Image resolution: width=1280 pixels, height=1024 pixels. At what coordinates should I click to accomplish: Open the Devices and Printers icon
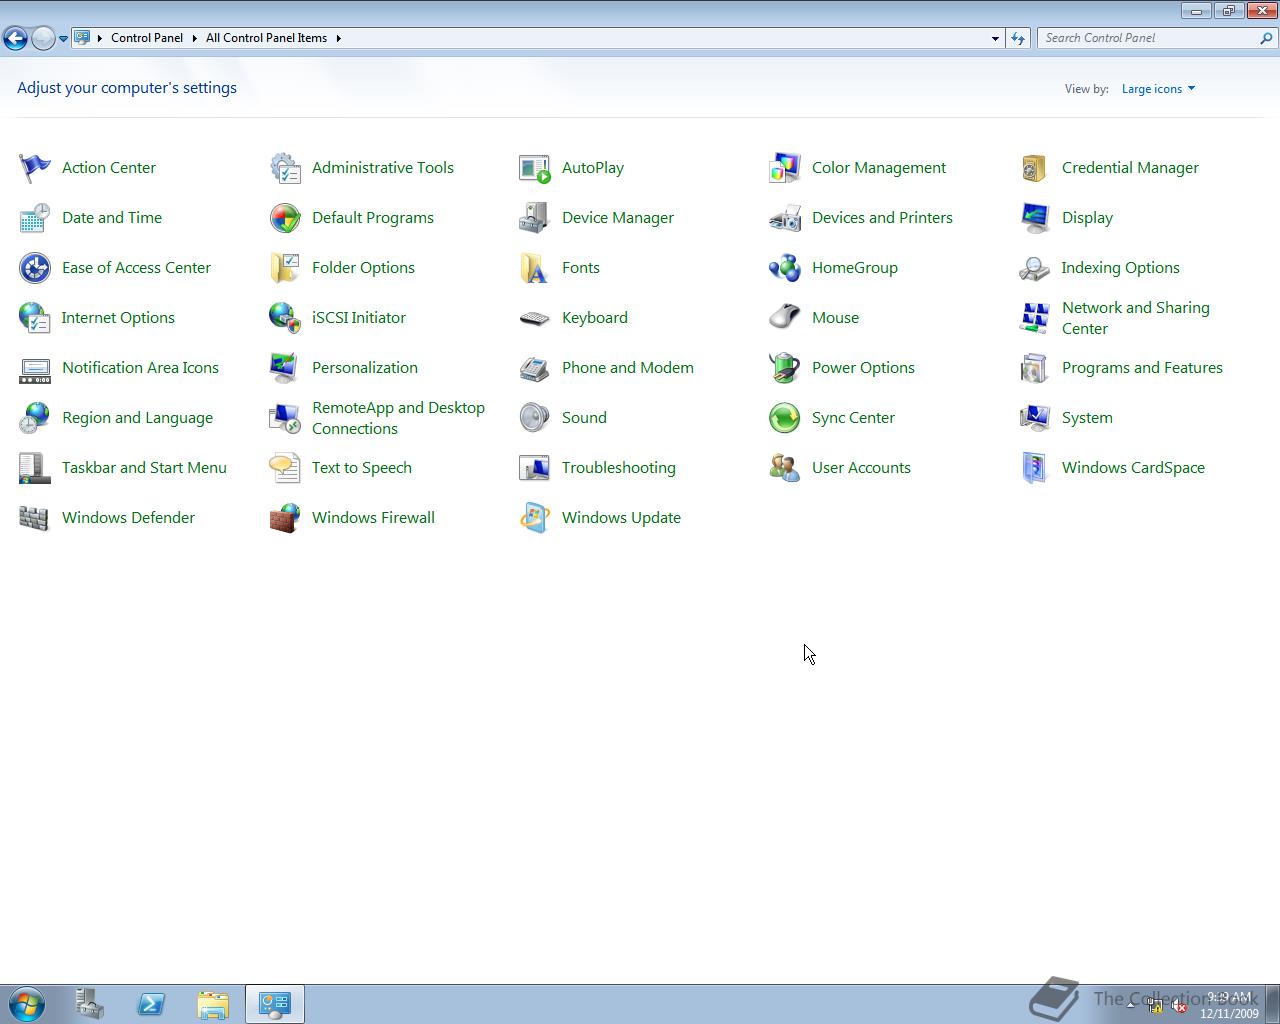tap(785, 218)
